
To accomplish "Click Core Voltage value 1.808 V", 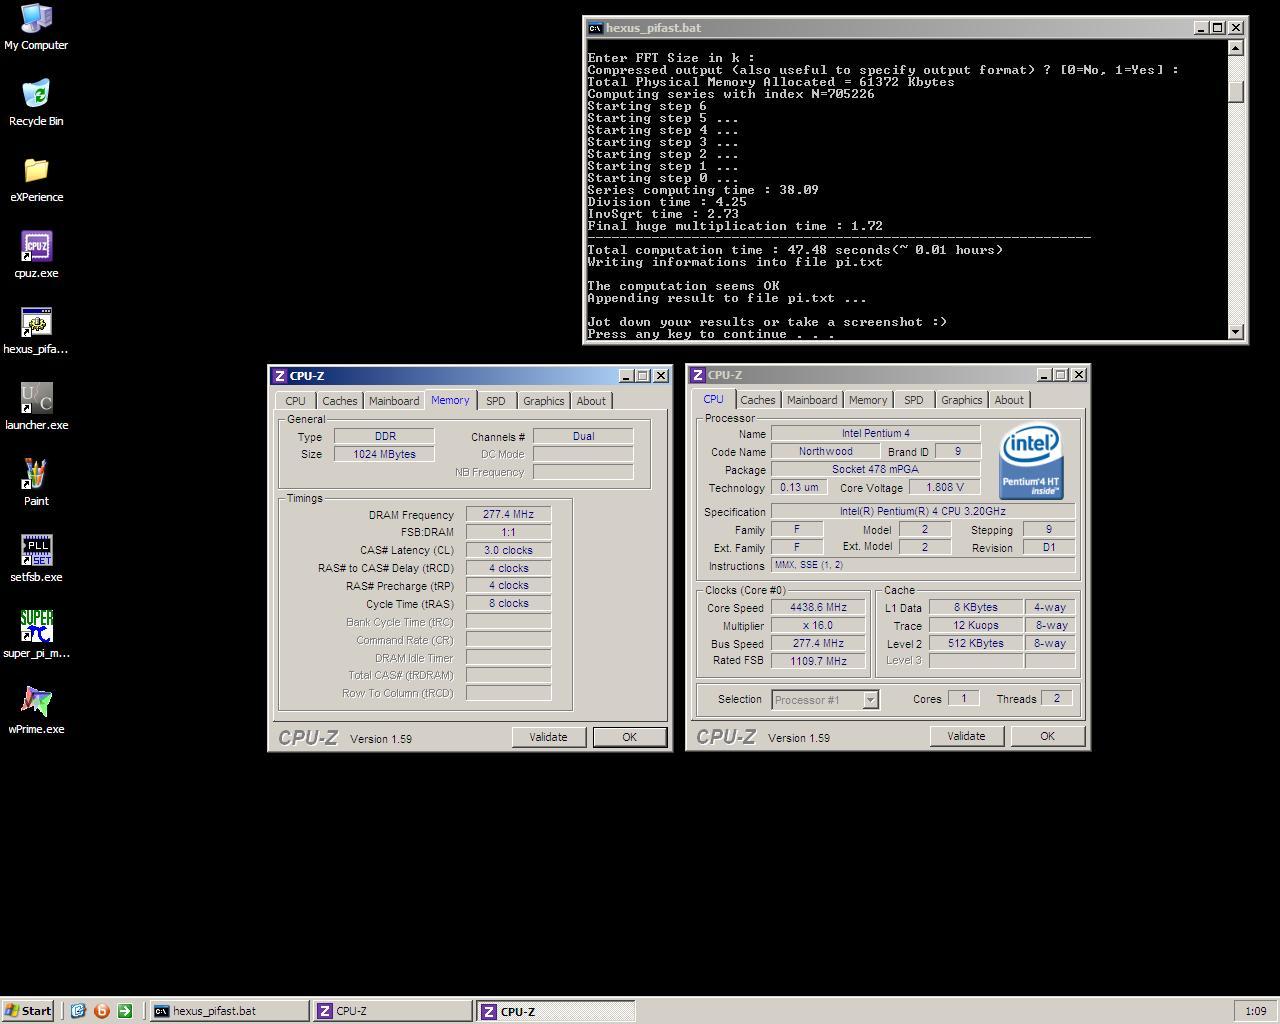I will pyautogui.click(x=945, y=488).
